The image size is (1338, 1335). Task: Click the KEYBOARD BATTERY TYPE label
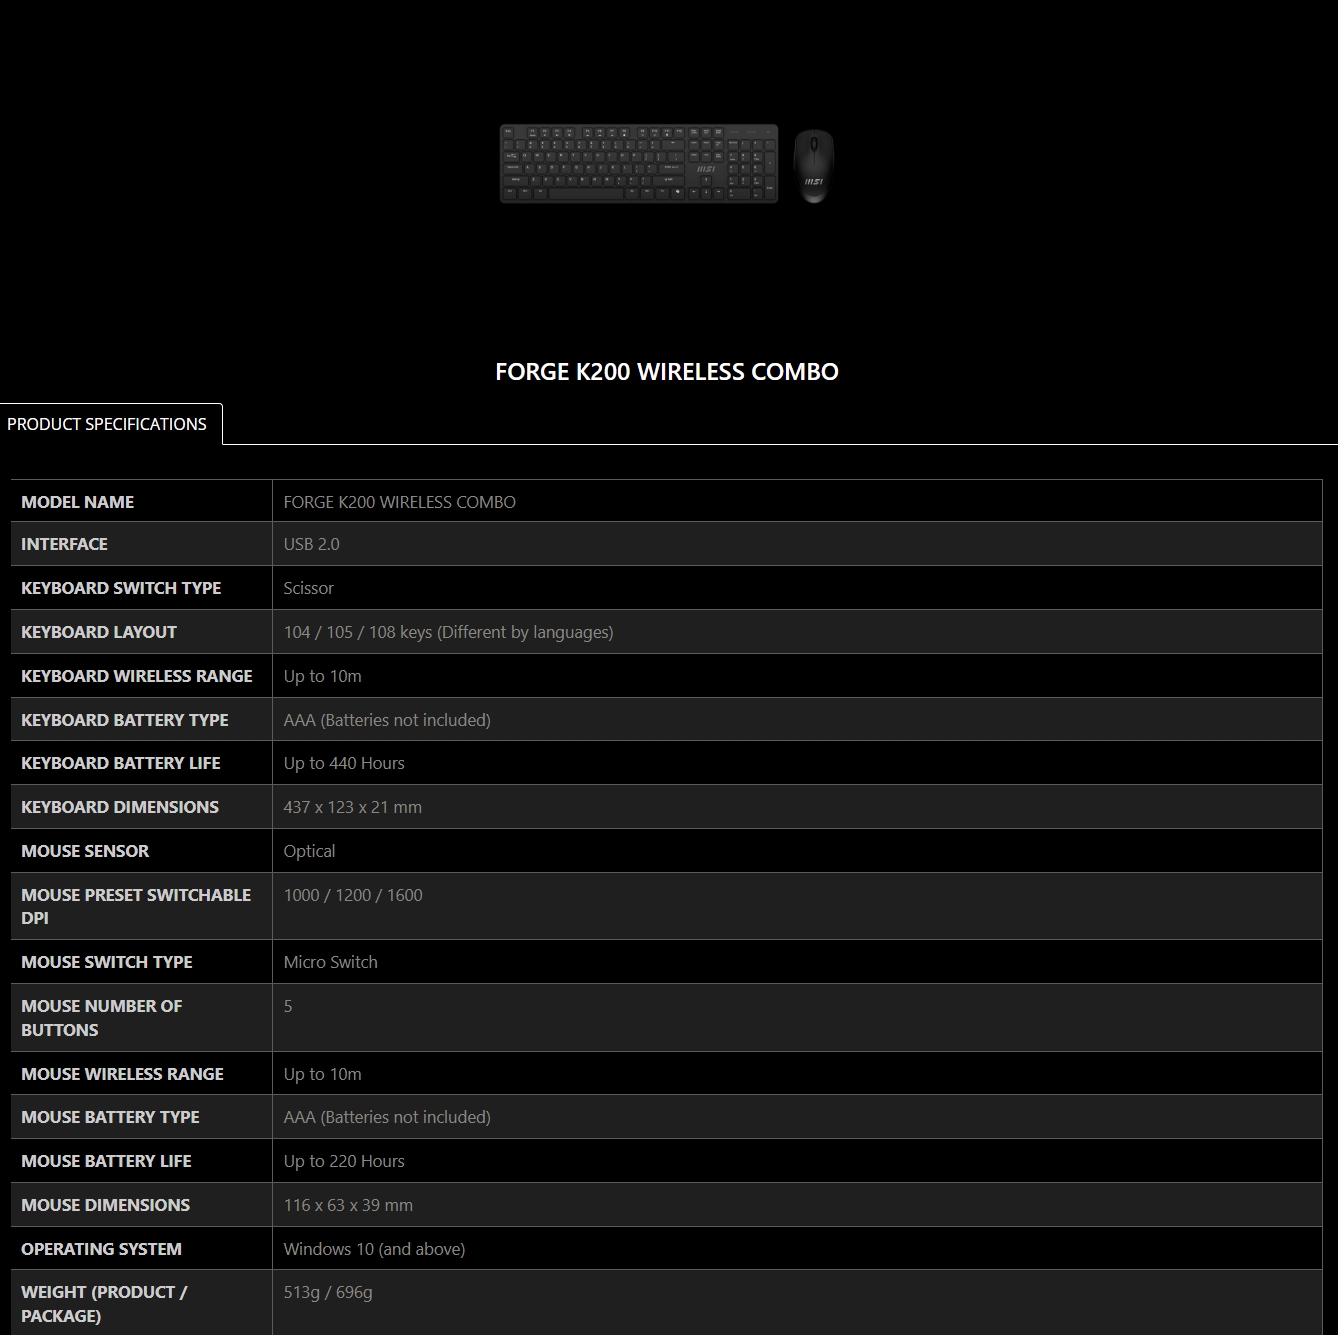point(125,720)
